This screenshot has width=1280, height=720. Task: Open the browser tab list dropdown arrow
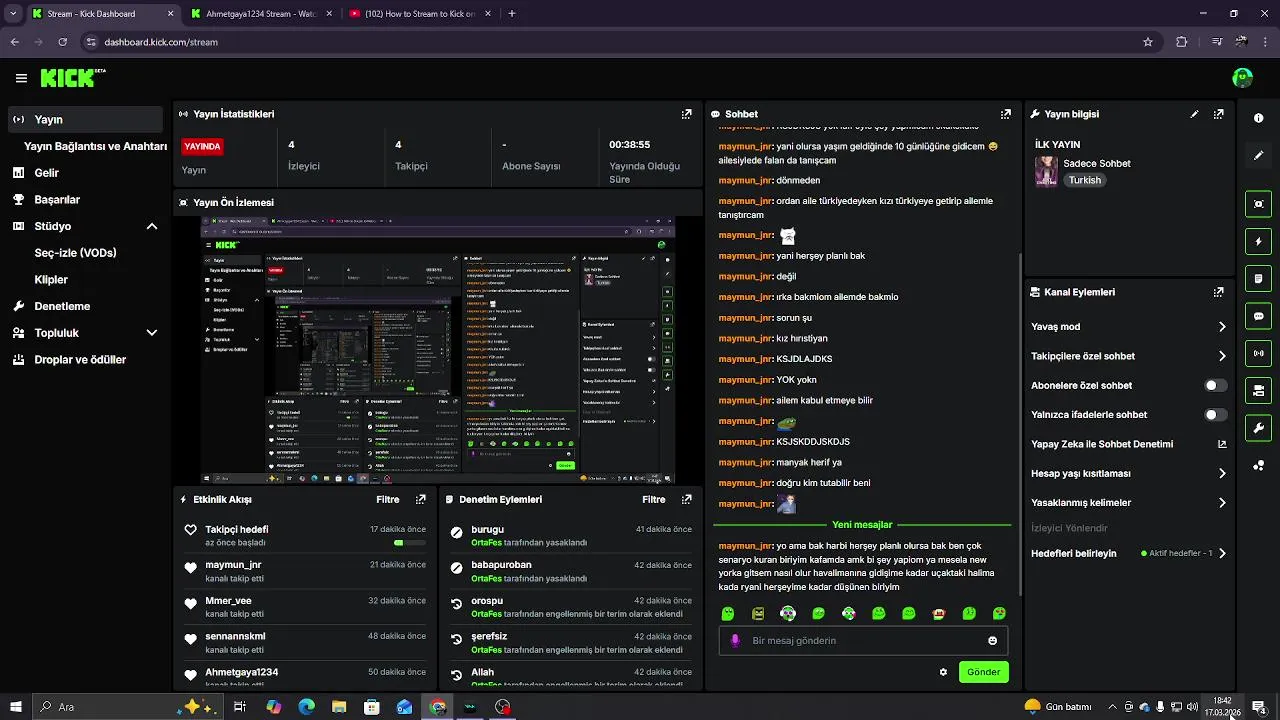click(13, 14)
